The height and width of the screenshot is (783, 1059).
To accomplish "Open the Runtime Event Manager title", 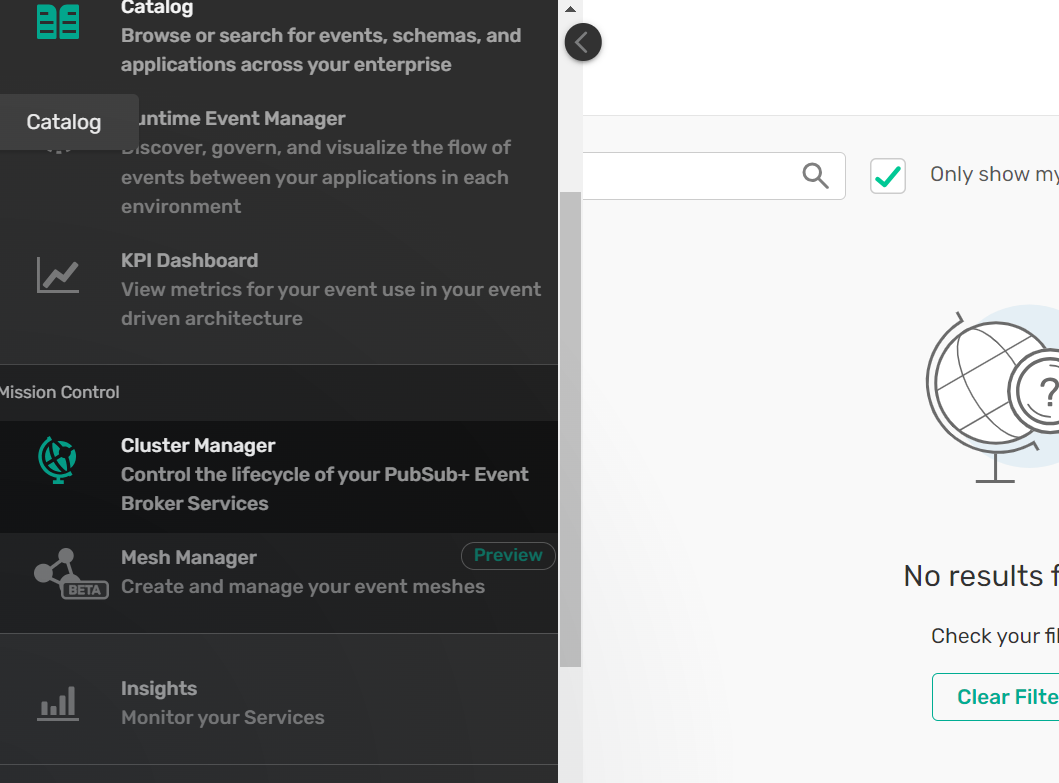I will pyautogui.click(x=240, y=119).
